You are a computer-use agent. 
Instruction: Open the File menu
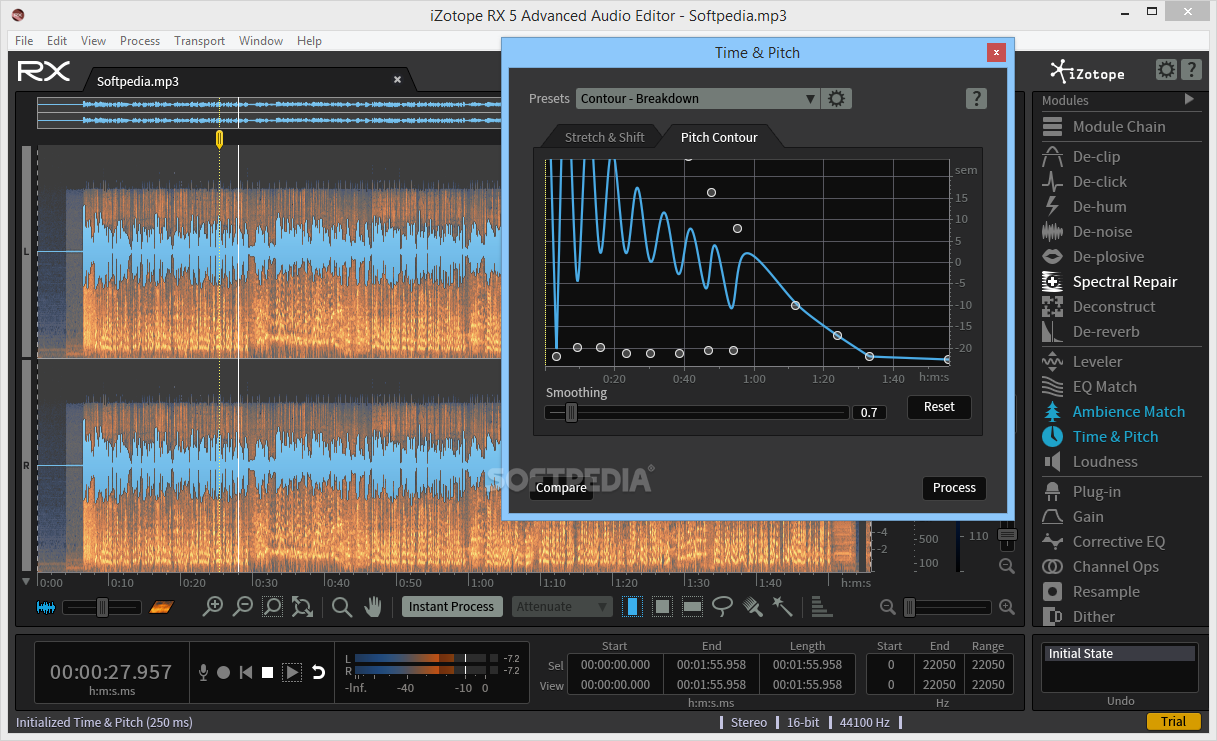(24, 41)
